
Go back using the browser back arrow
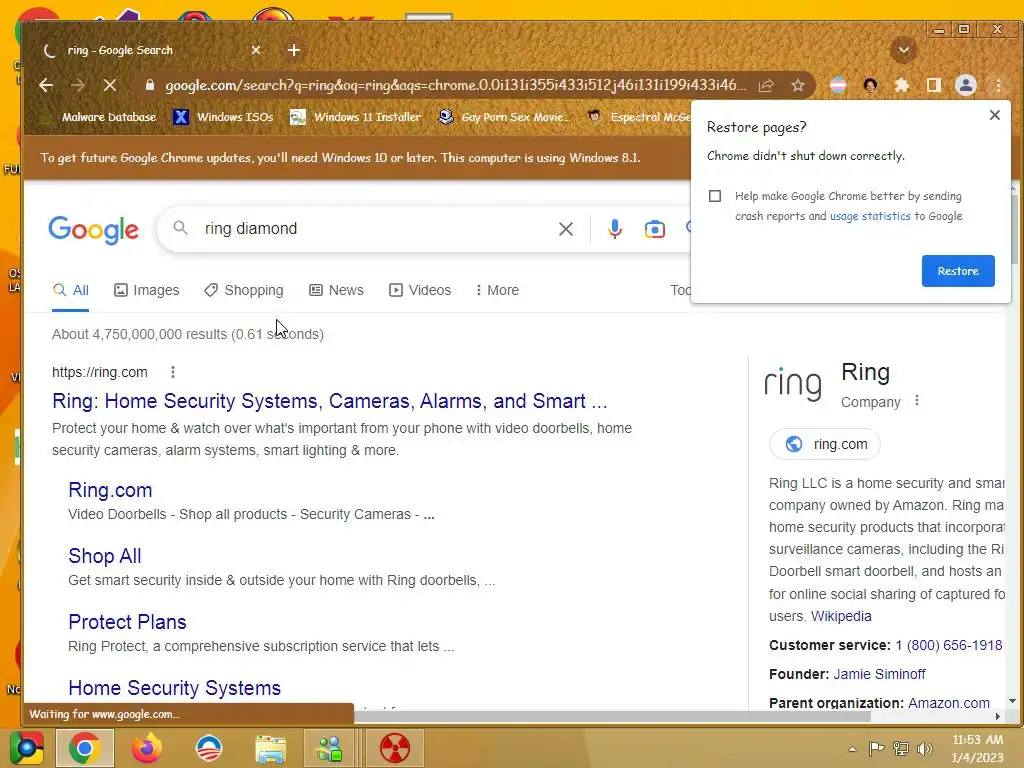click(46, 86)
